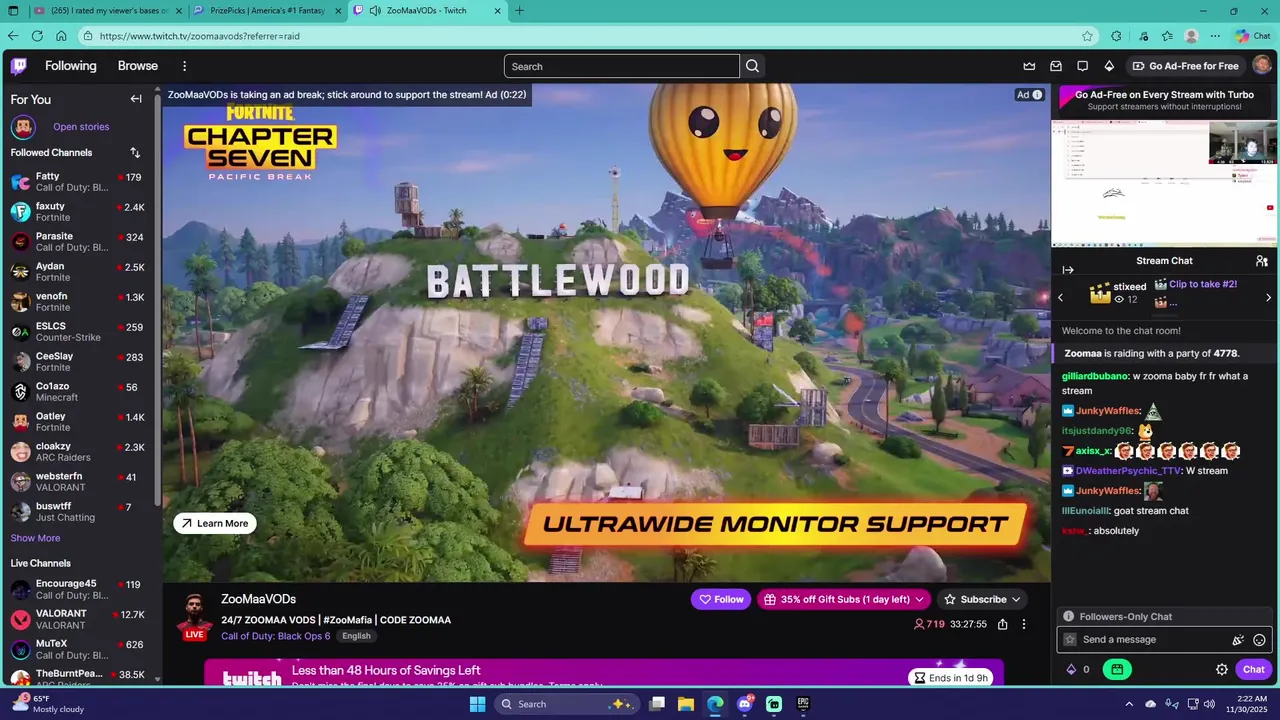Open Chat settings gear

1222,670
